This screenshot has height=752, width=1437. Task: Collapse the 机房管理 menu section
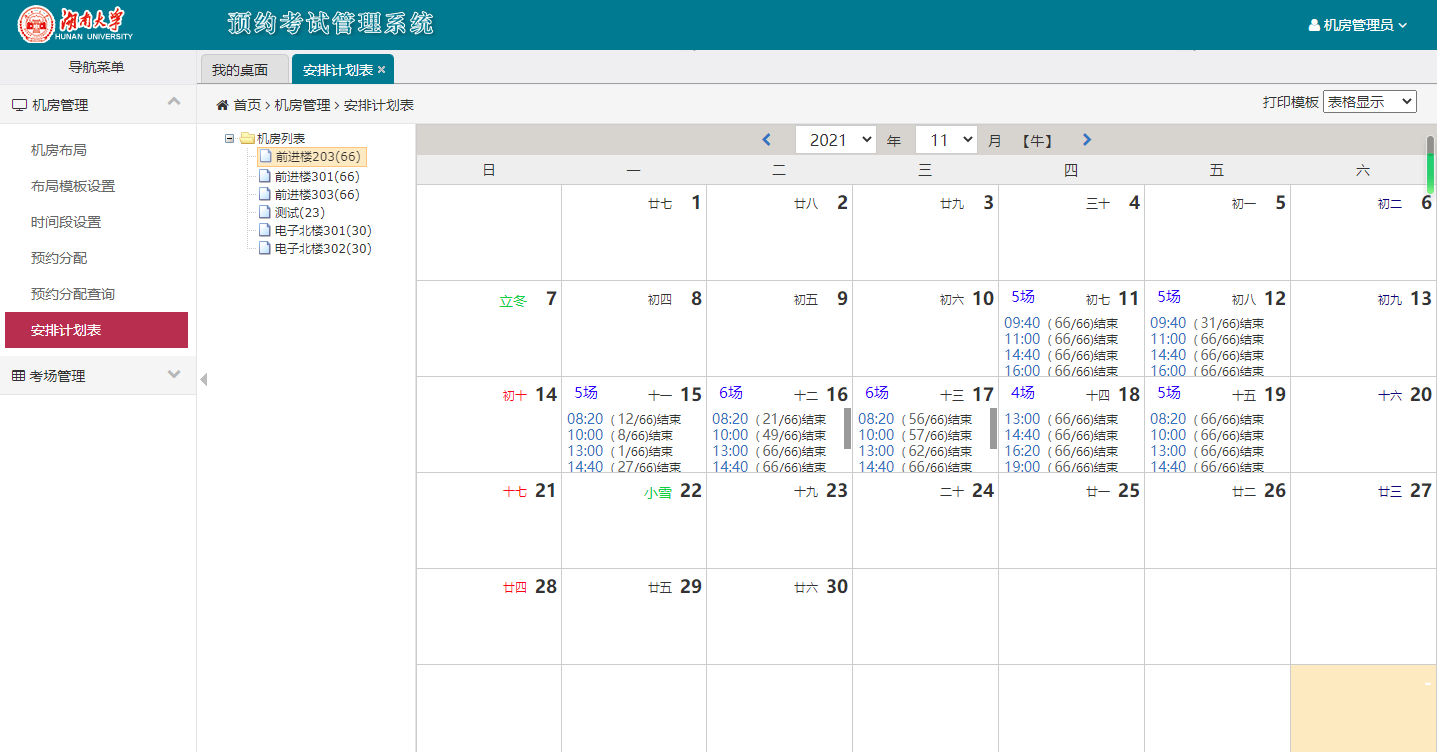[x=174, y=102]
